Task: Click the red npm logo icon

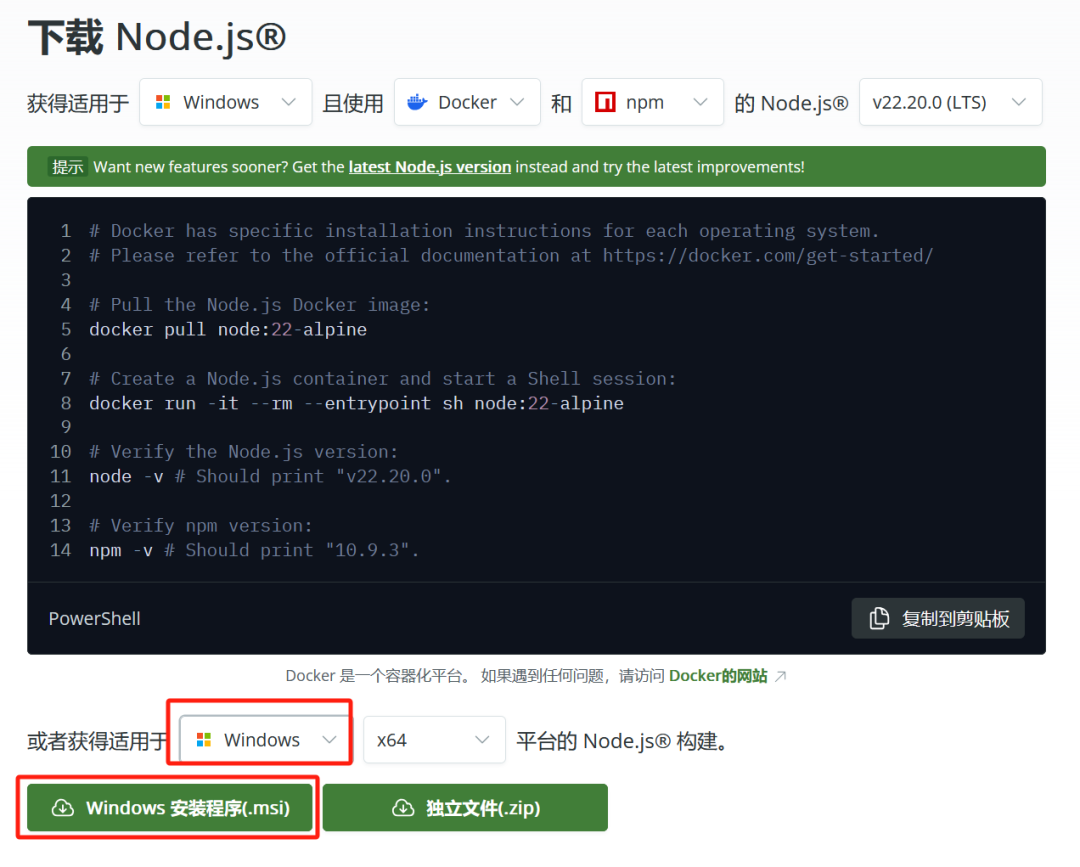Action: 605,103
